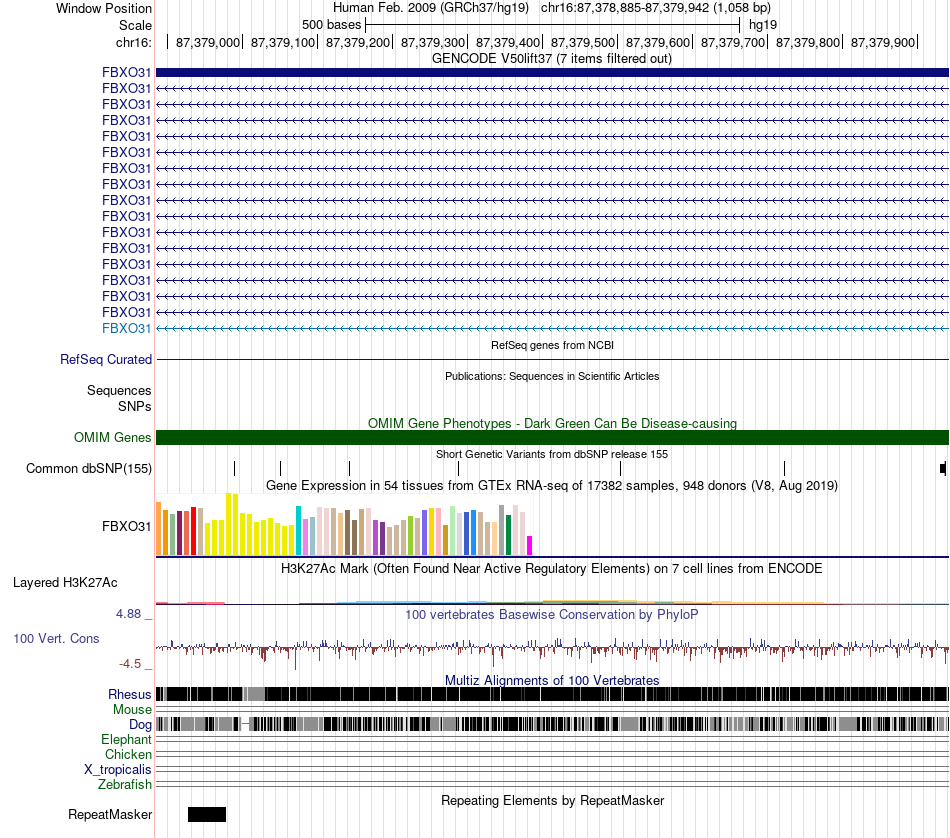This screenshot has width=950, height=838.
Task: Click the cyan GTEx expression bar
Action: pyautogui.click(x=298, y=531)
